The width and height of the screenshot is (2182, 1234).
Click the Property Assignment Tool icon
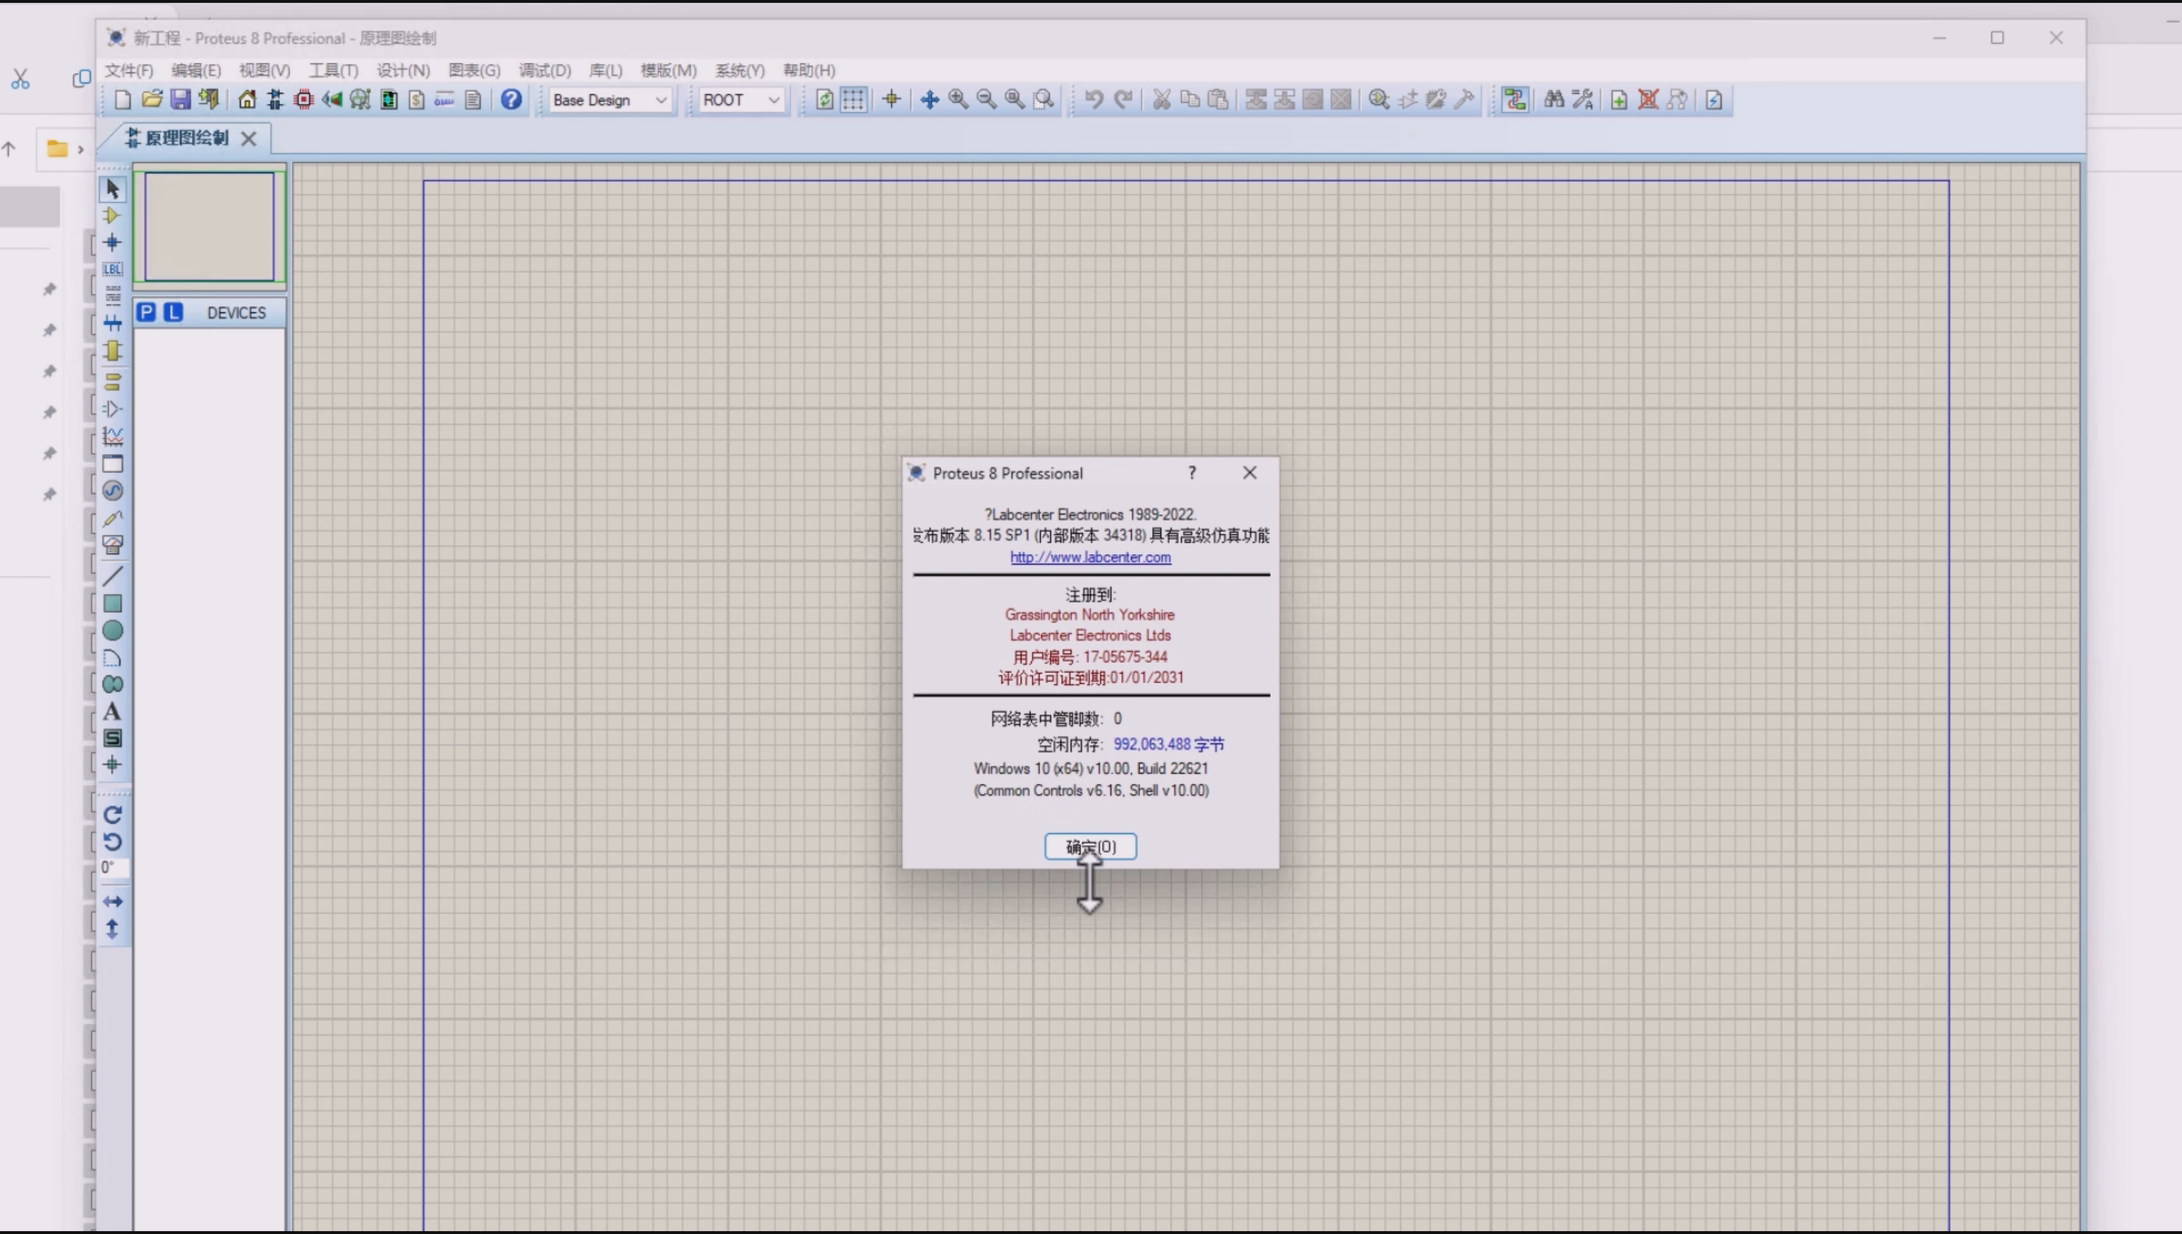[x=1582, y=99]
